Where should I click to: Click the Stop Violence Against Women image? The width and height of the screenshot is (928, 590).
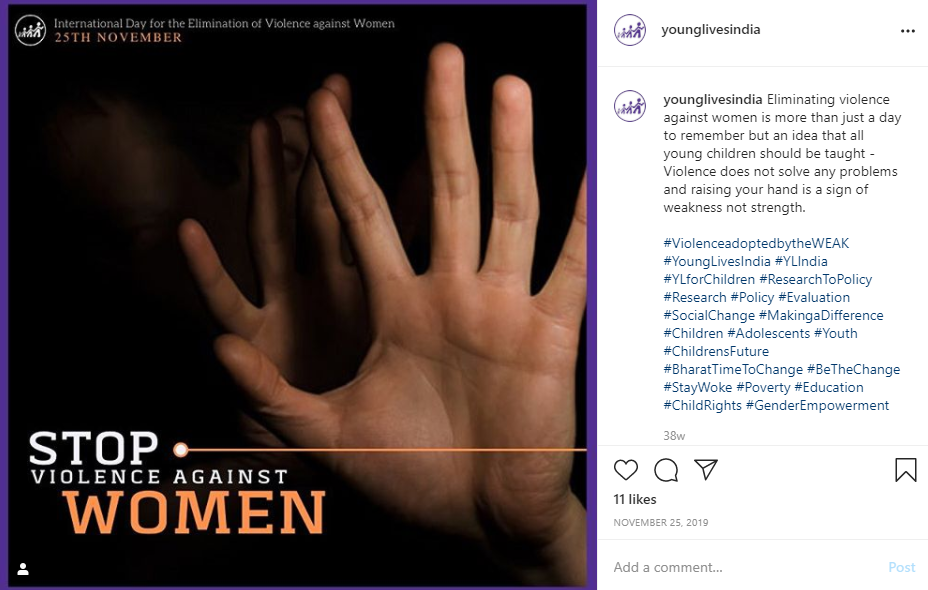point(298,295)
